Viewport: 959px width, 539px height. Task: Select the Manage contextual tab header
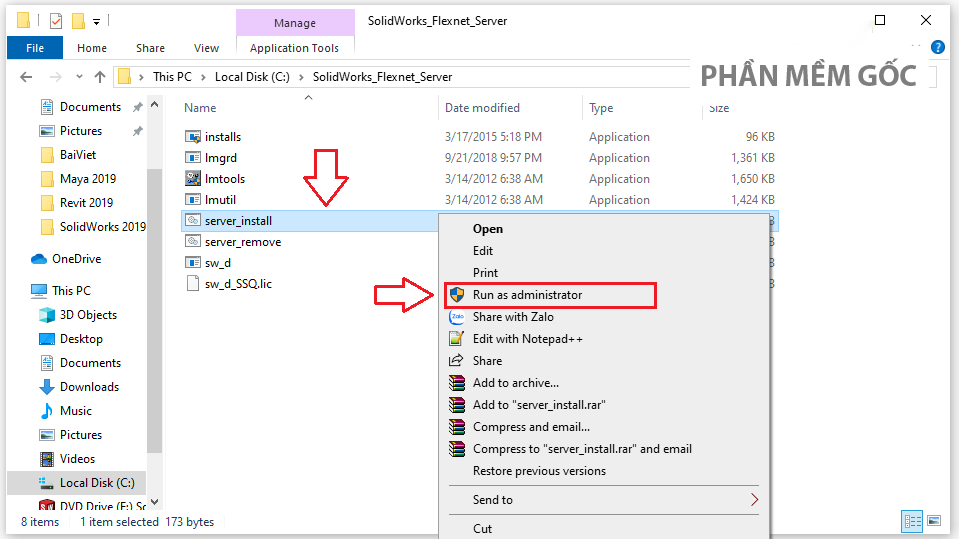[295, 23]
